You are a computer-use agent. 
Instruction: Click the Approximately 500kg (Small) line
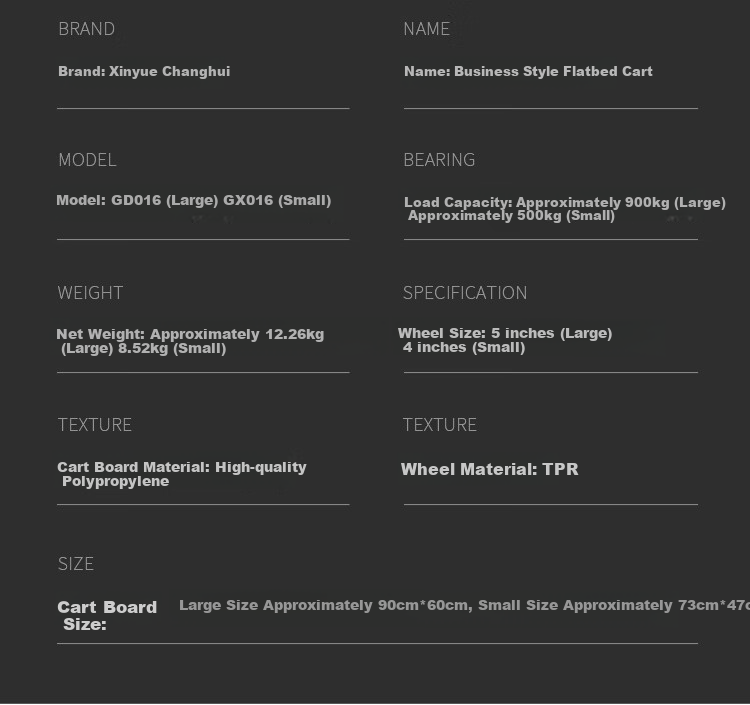coord(511,216)
